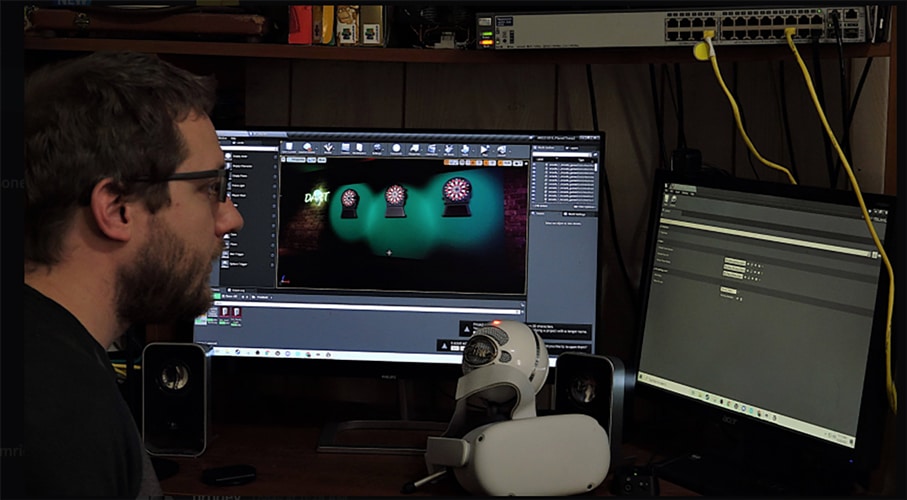The image size is (907, 500).
Task: Open the camera speed control in viewport
Action: tap(518, 163)
